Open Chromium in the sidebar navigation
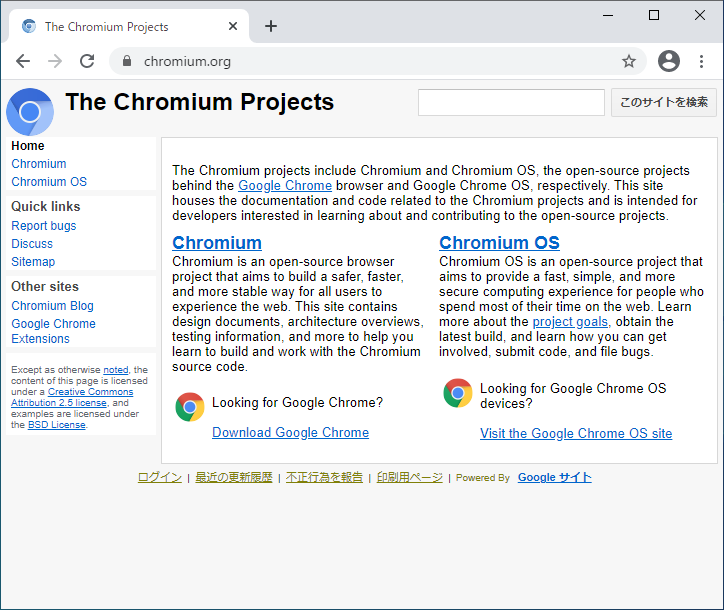This screenshot has height=610, width=724. click(39, 164)
